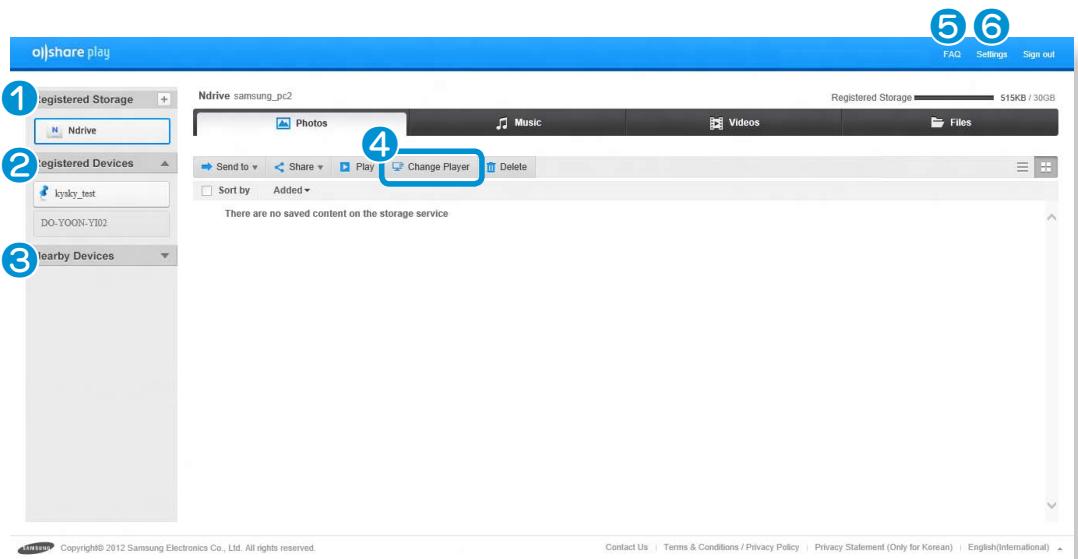Switch to the Videos tab
Image resolution: width=1078 pixels, height=559 pixels.
(734, 122)
